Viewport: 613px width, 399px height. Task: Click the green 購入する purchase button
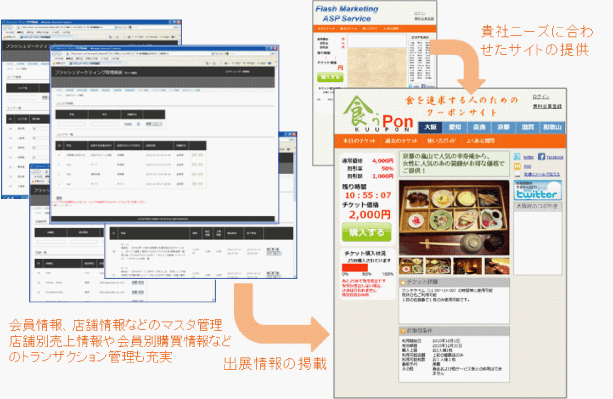366,232
